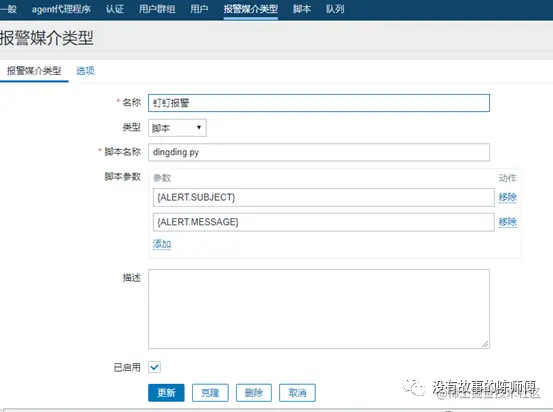Remove the {ALERT.MESSAGE} parameter via 移除
553x412 pixels.
[508, 222]
